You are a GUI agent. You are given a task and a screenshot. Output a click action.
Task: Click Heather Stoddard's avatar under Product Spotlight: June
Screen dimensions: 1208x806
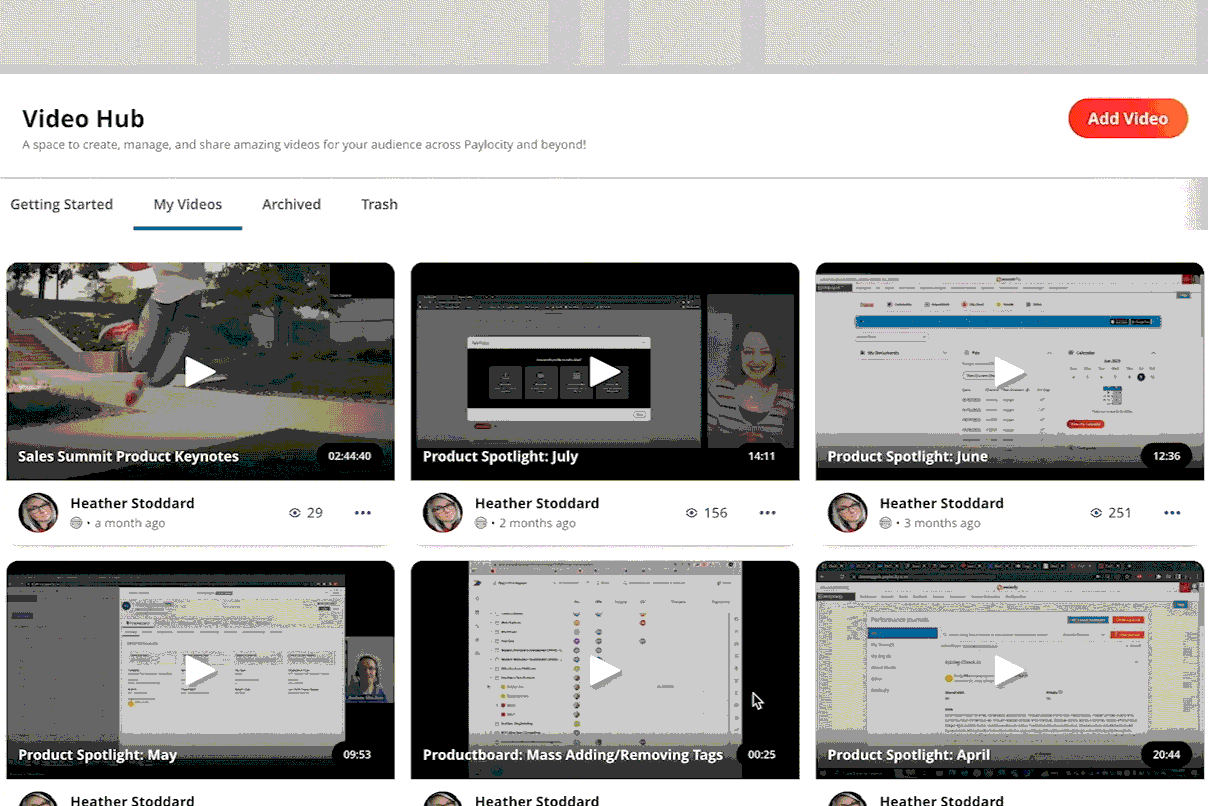tap(848, 513)
